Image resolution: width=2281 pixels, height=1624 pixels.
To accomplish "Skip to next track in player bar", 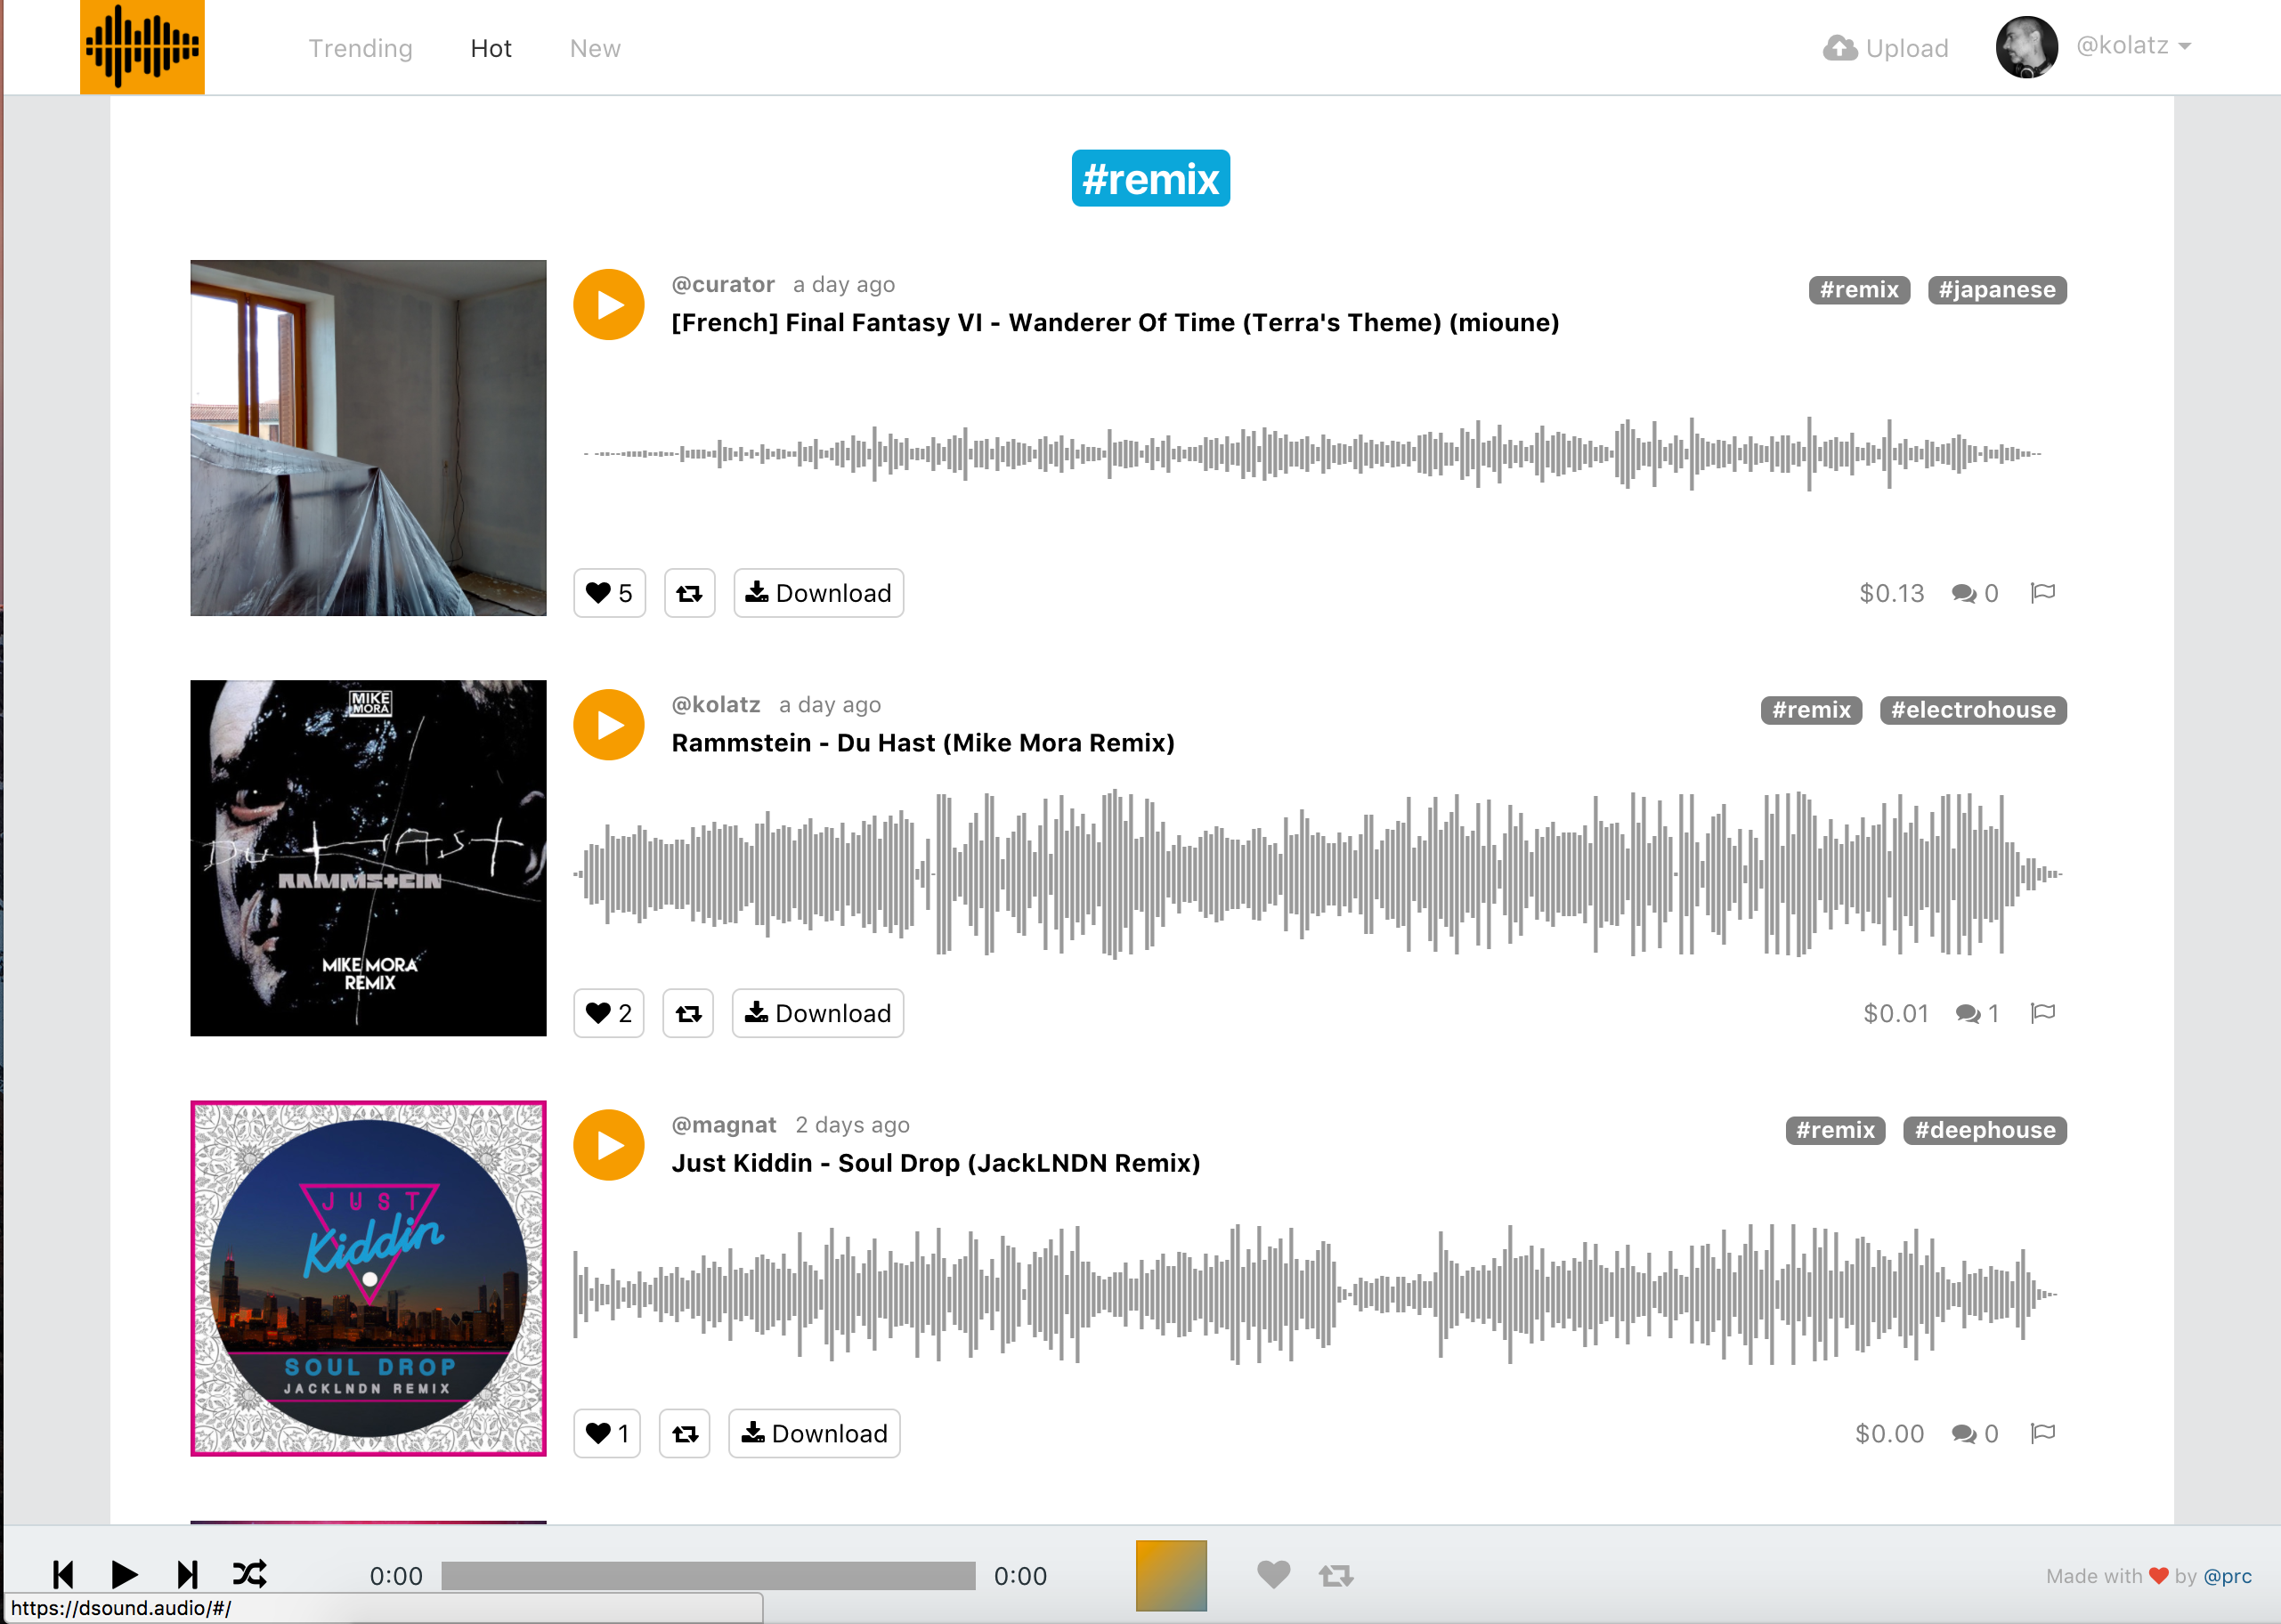I will pos(187,1574).
